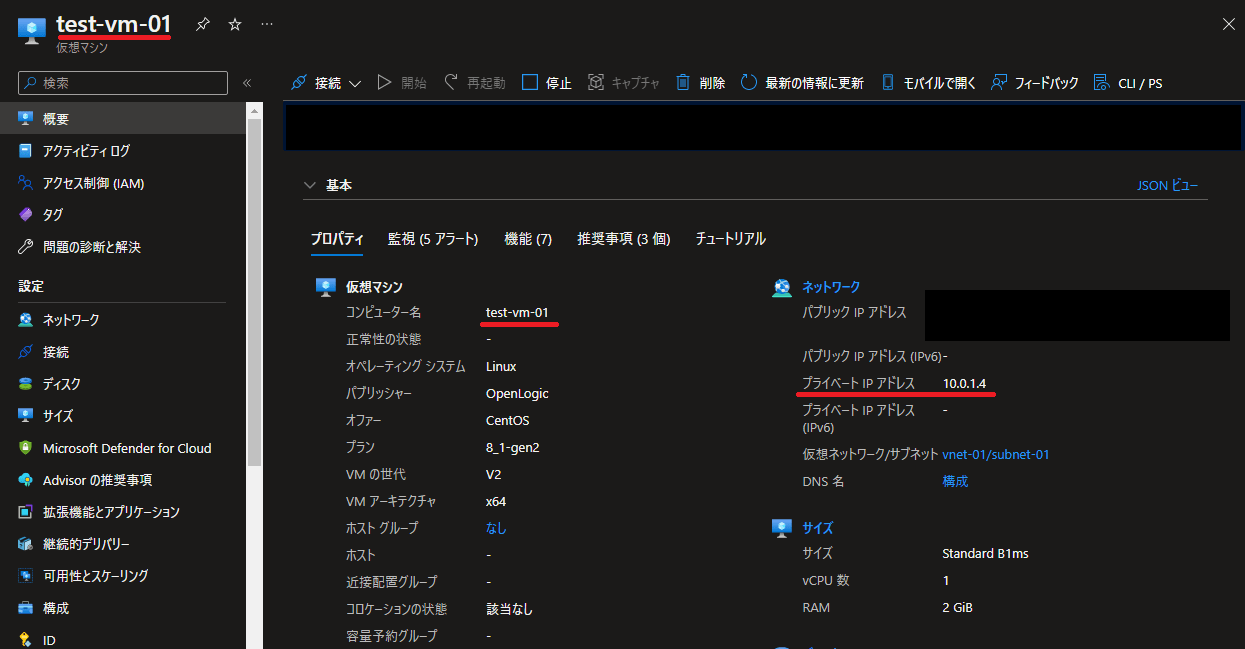Open the JSON ビュー link

coord(1167,185)
